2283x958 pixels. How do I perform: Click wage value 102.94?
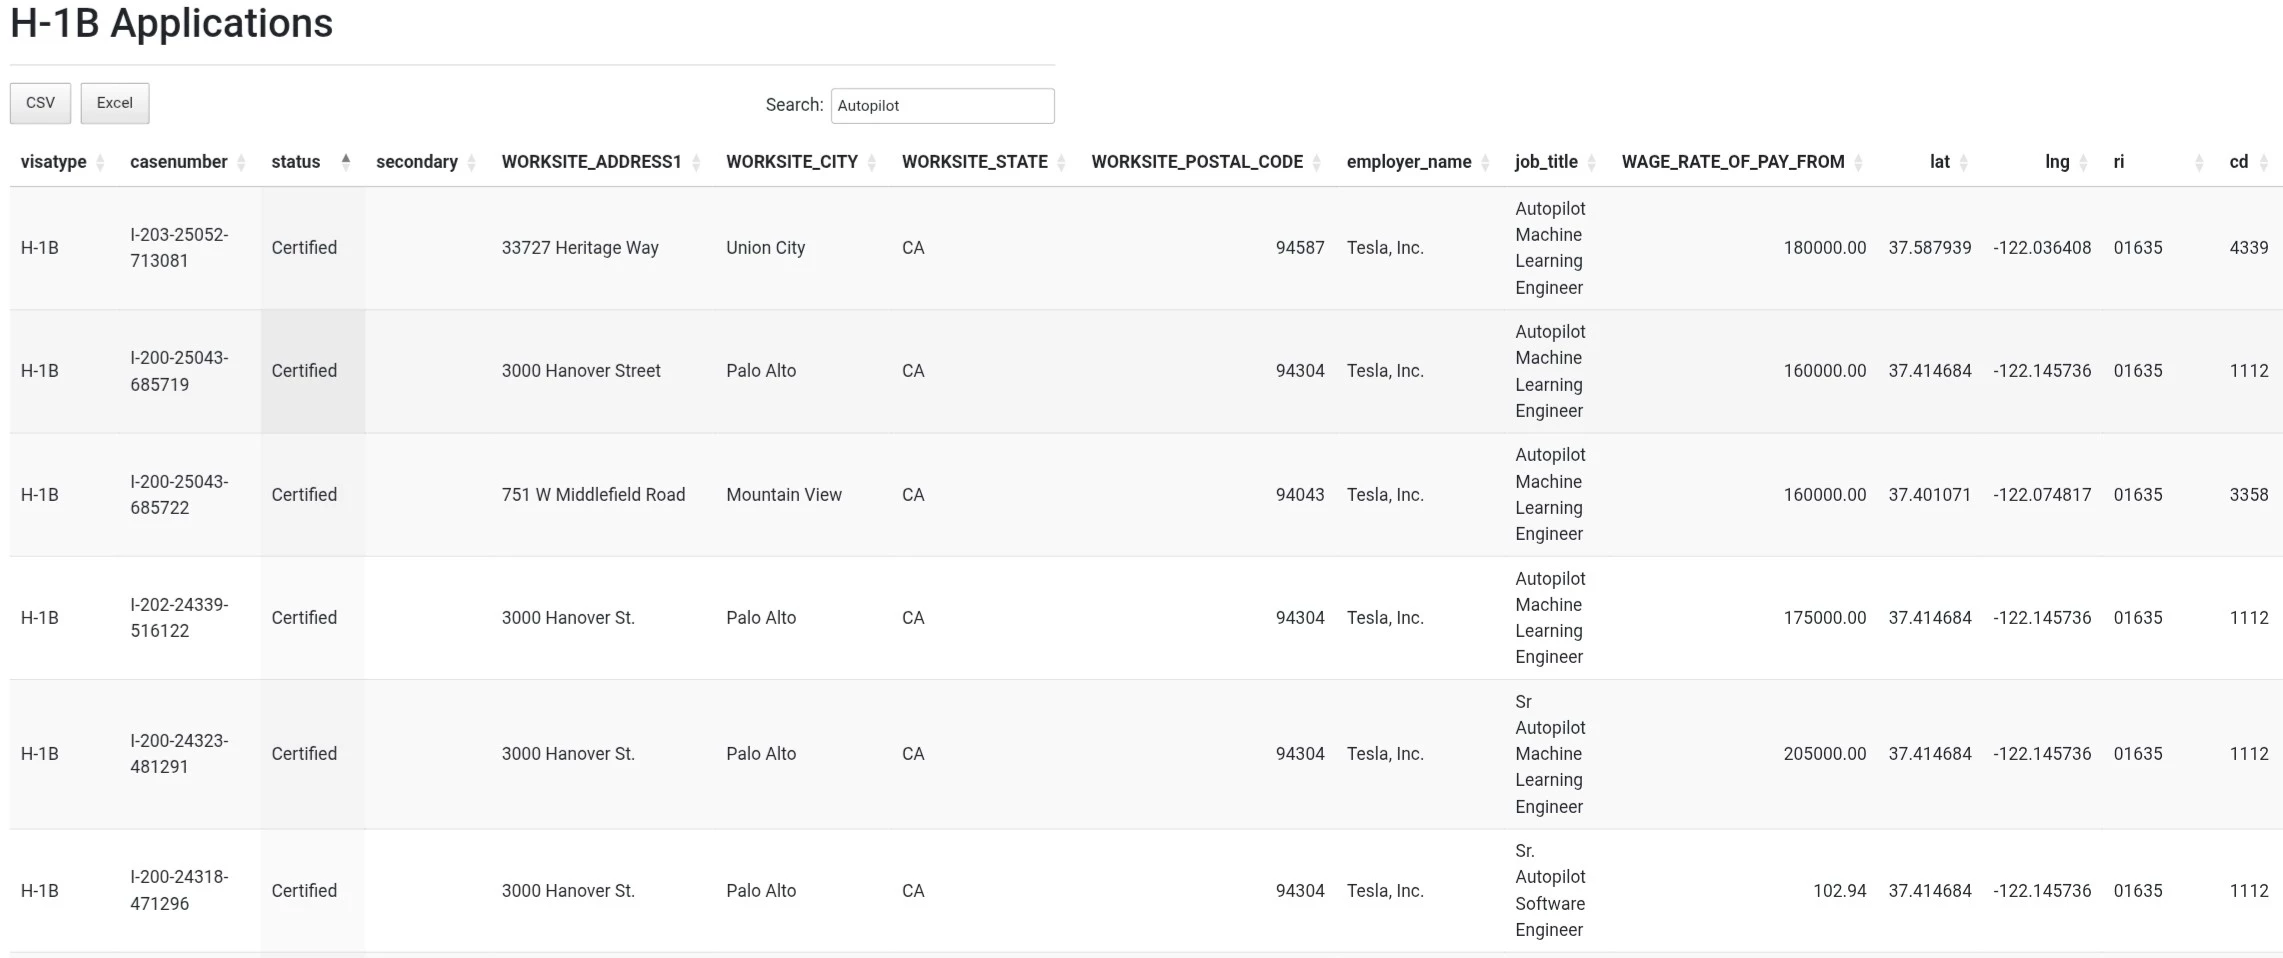pyautogui.click(x=1840, y=891)
